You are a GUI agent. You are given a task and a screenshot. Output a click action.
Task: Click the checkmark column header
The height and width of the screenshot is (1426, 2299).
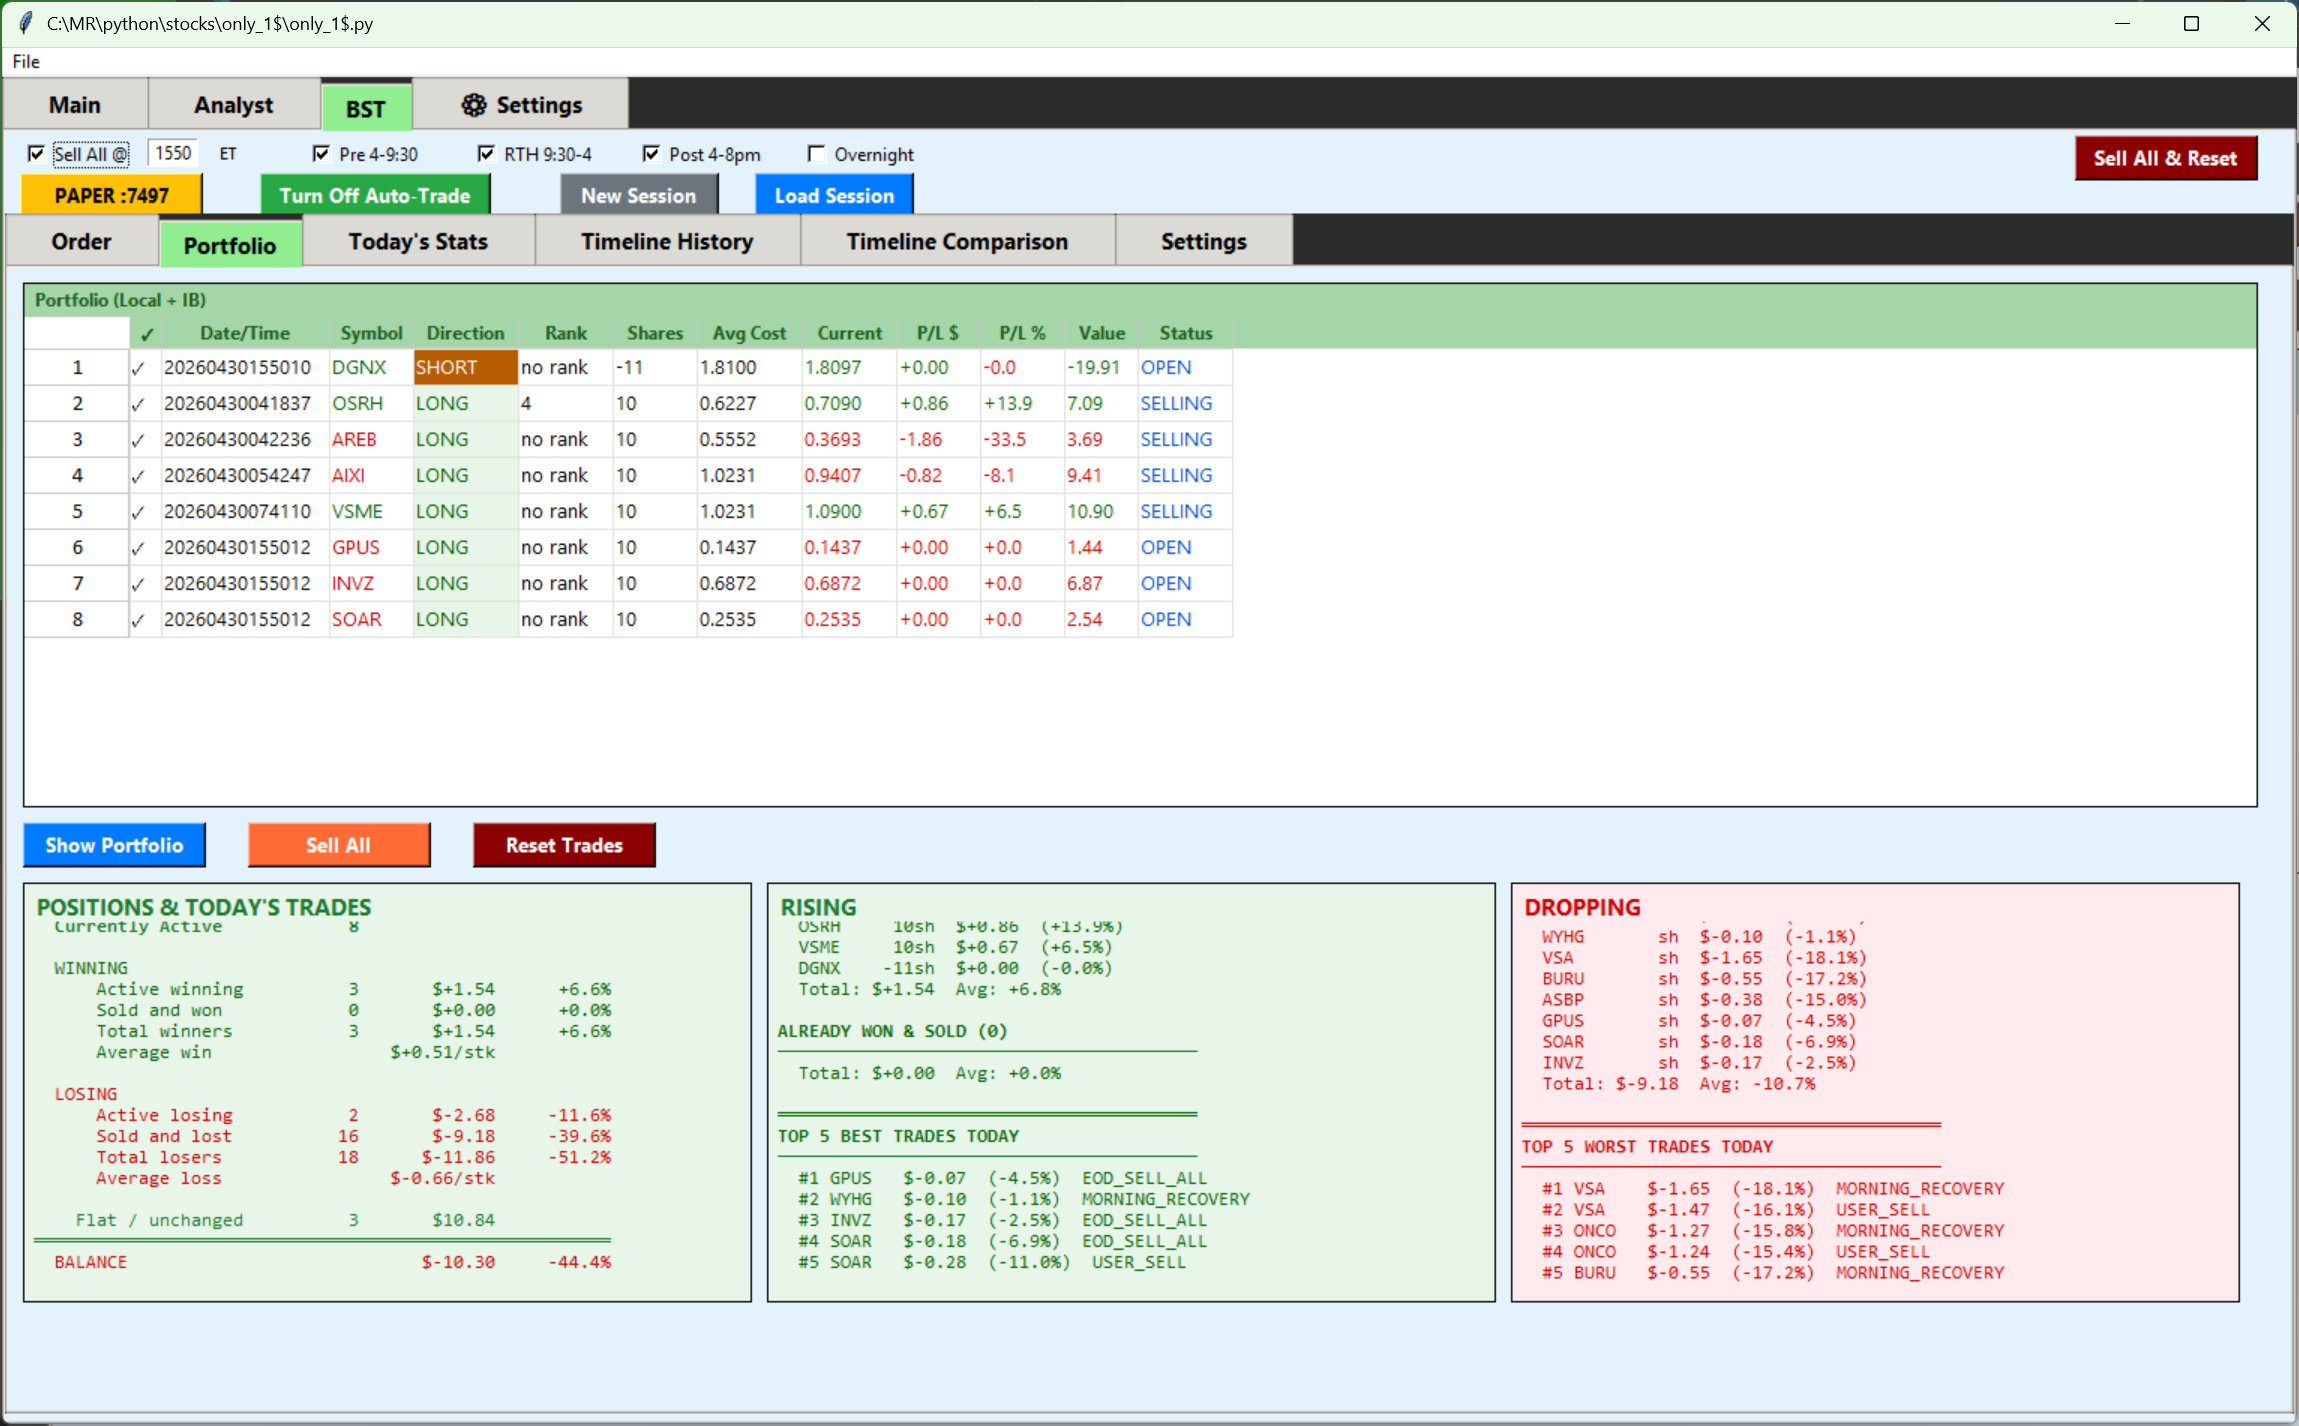click(146, 334)
